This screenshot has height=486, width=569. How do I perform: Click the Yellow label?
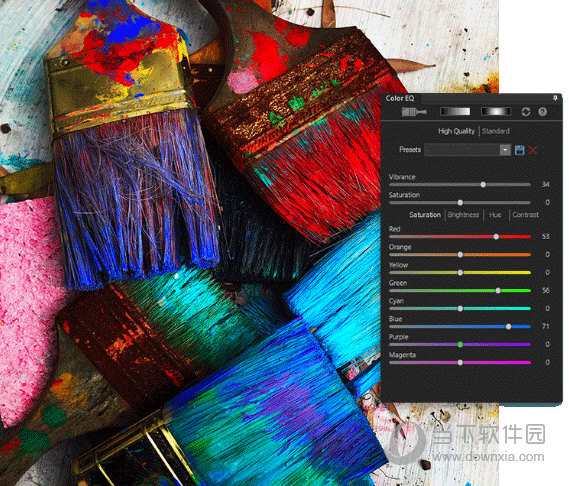(398, 265)
